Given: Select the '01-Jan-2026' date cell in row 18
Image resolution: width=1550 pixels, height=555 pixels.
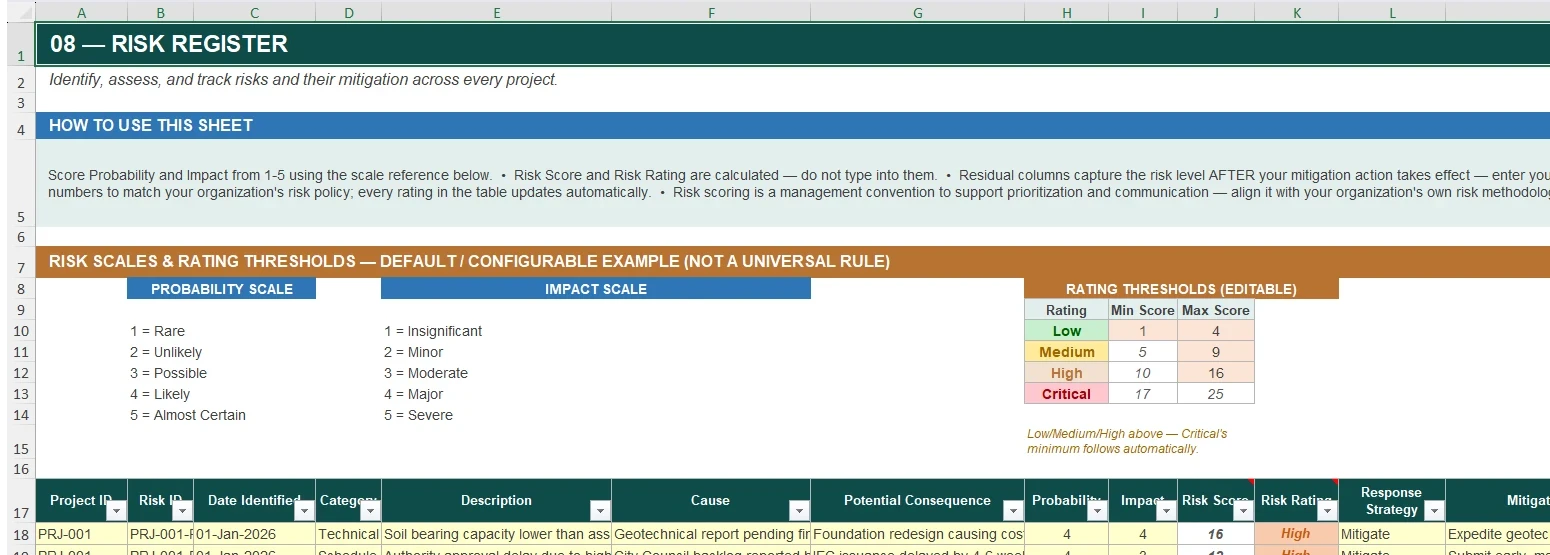Looking at the screenshot, I should coord(255,534).
